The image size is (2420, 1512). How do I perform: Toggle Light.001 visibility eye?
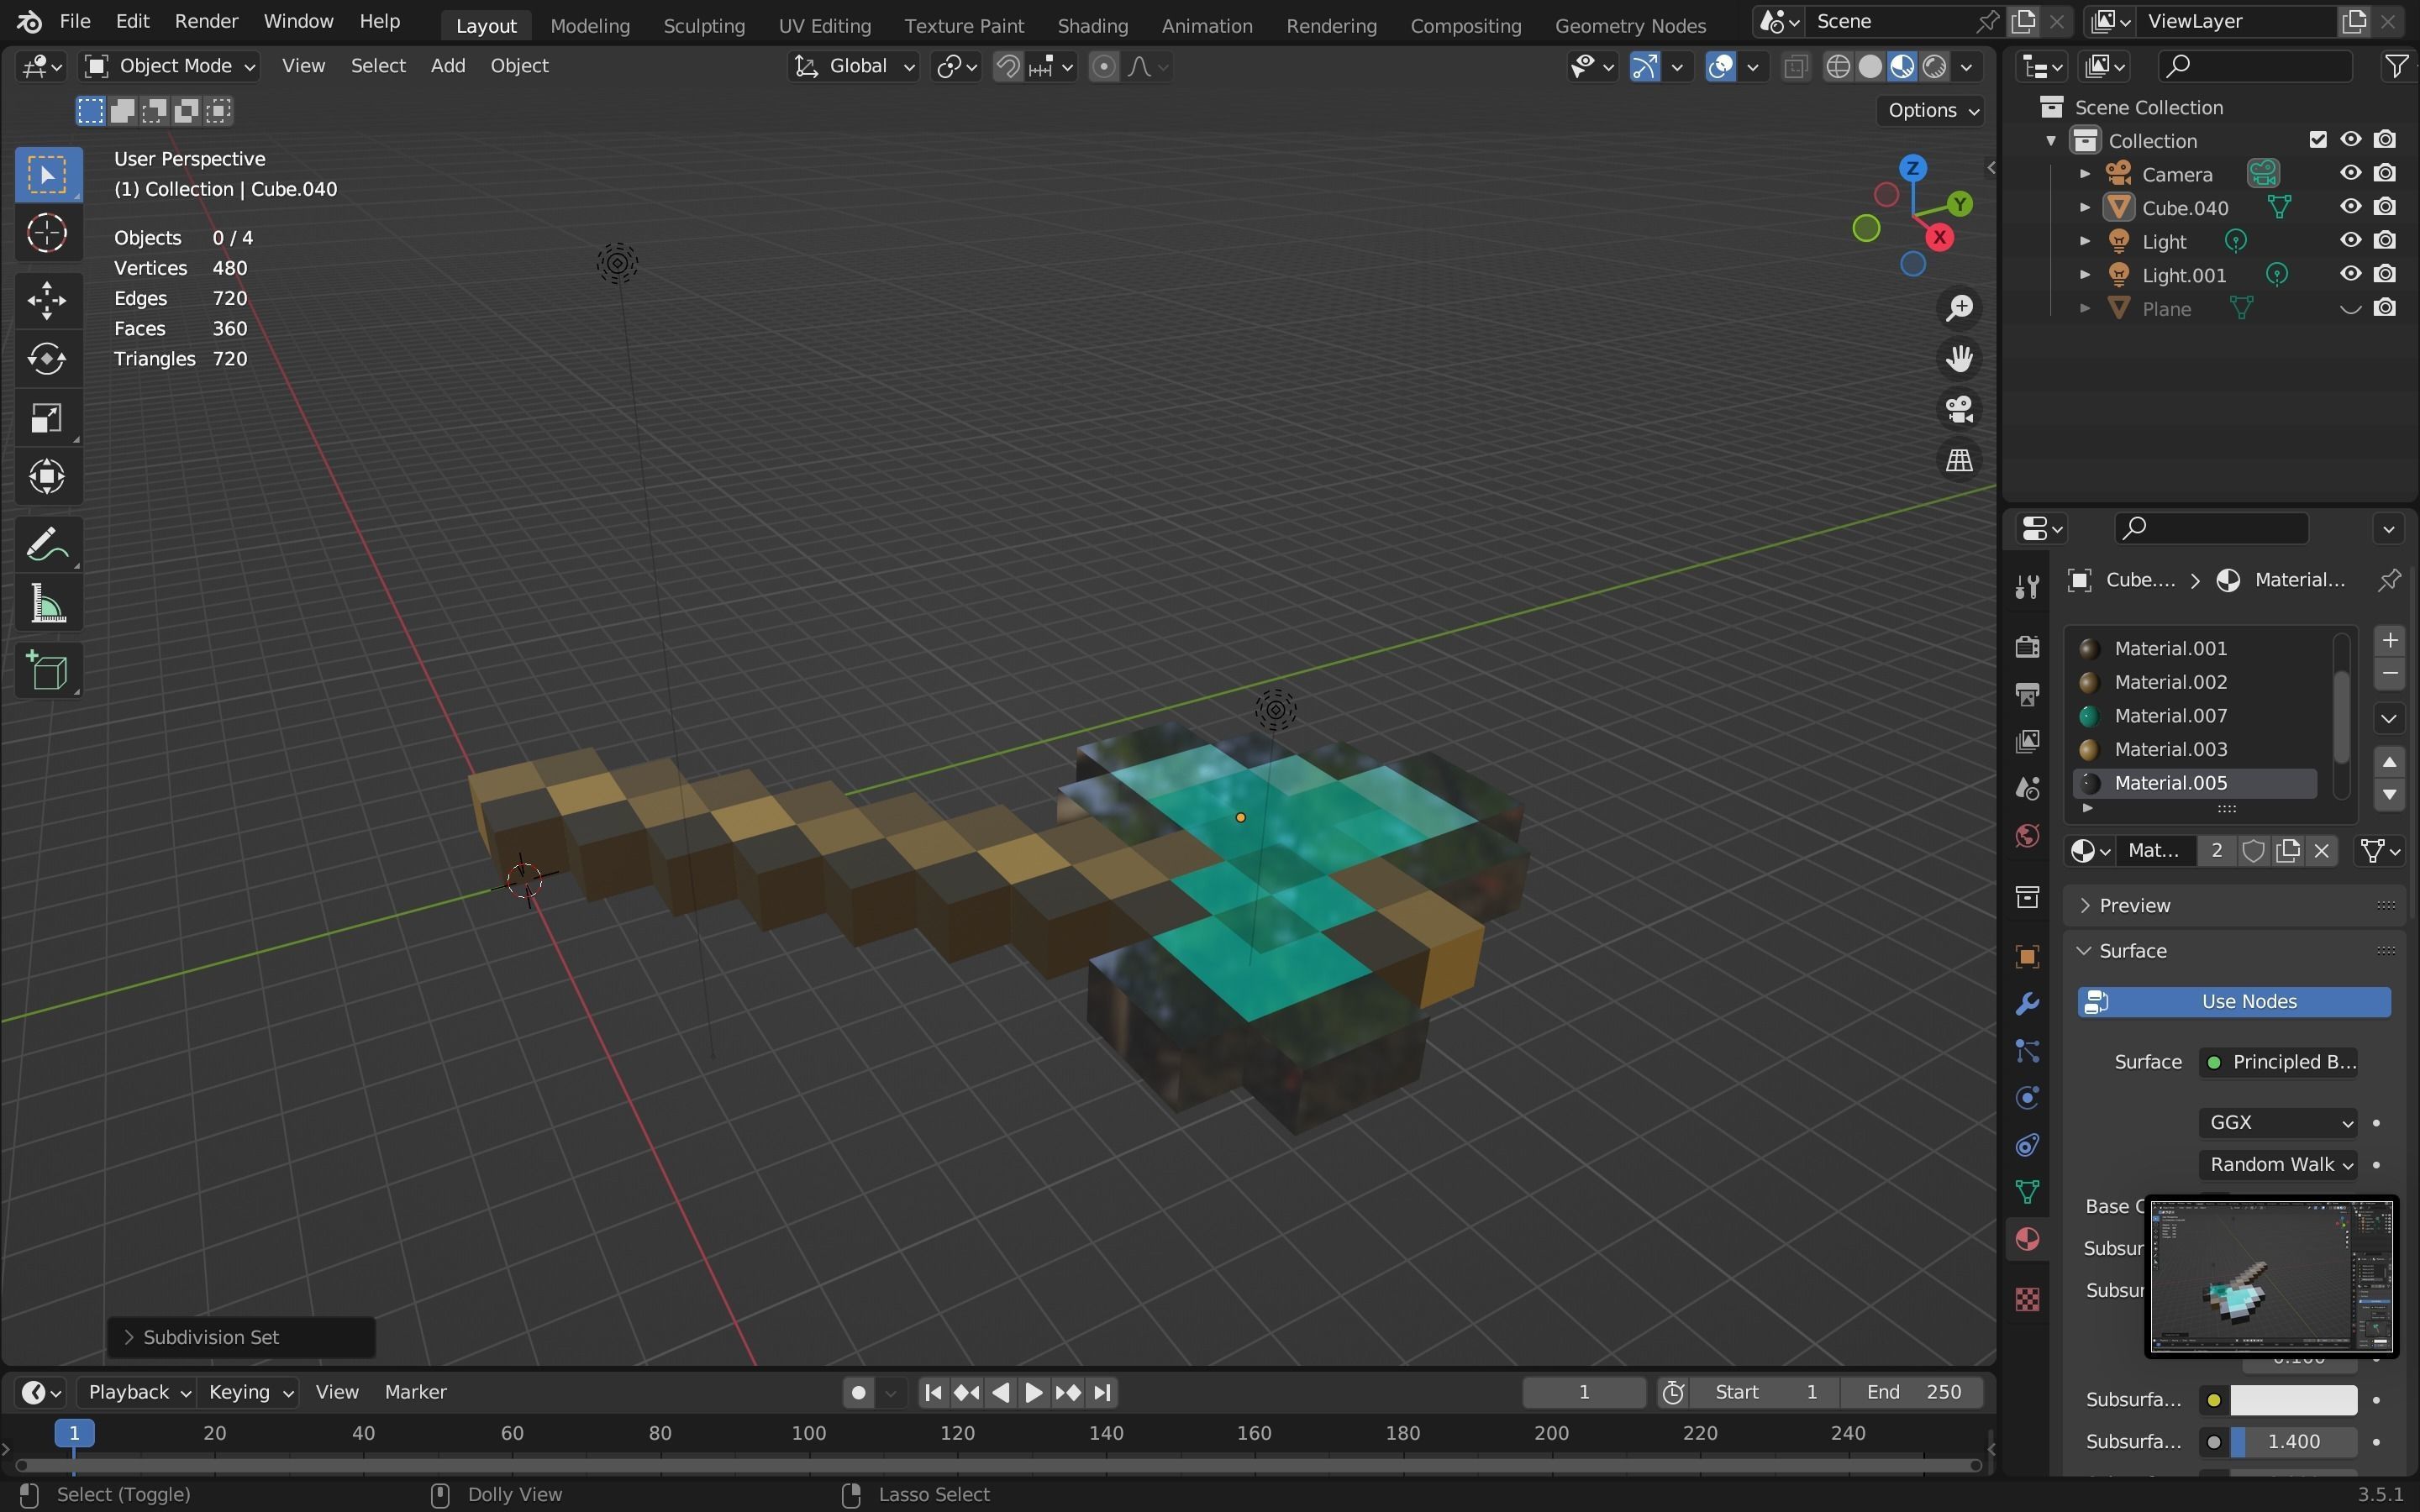coord(2350,274)
